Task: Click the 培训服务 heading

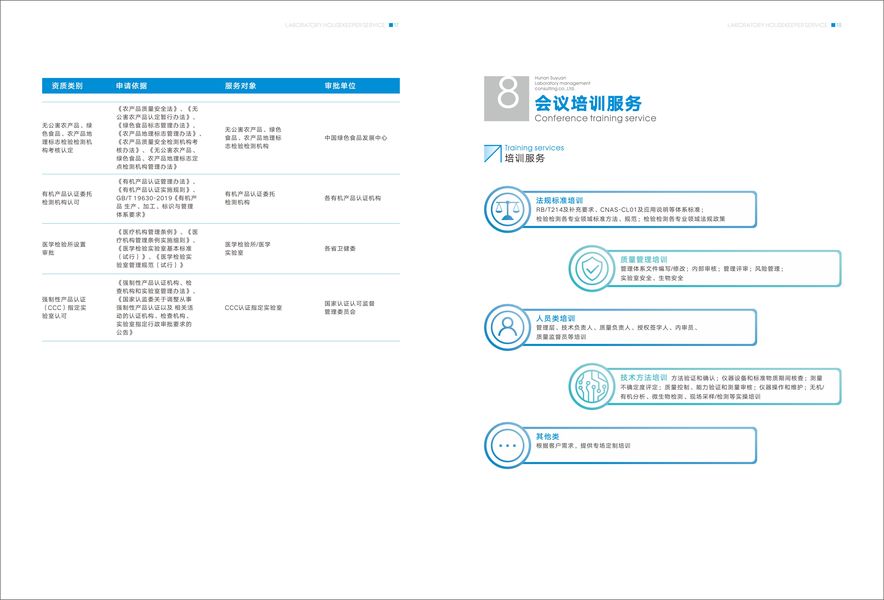Action: point(525,158)
